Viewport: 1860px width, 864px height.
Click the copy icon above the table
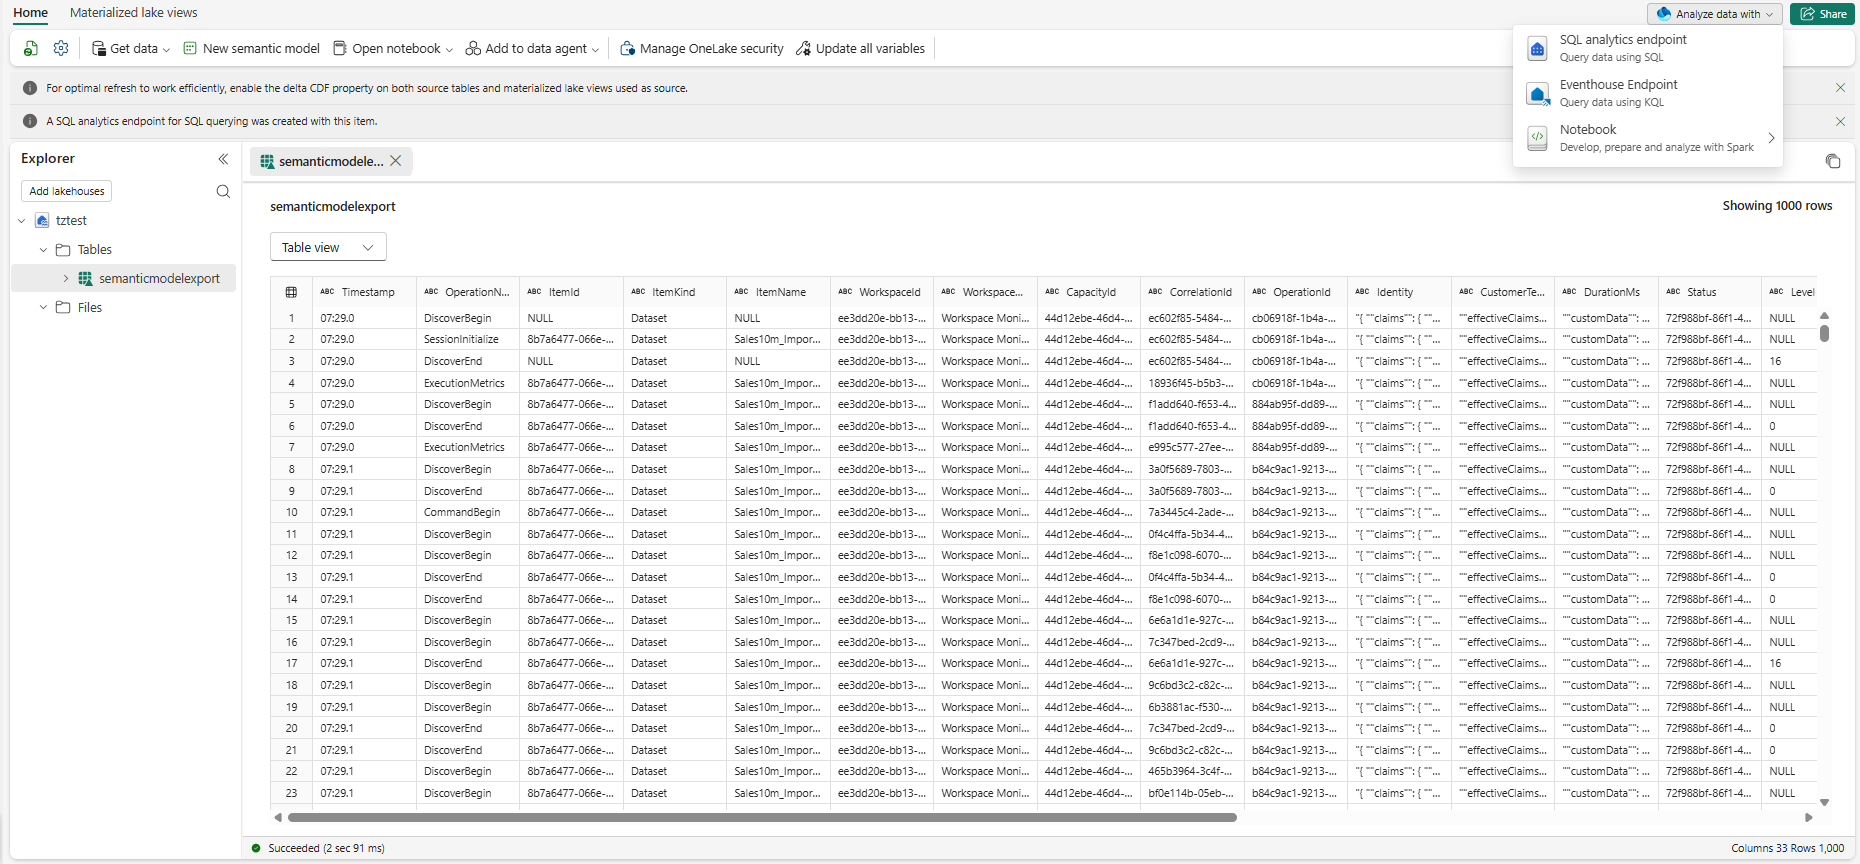pos(1832,161)
